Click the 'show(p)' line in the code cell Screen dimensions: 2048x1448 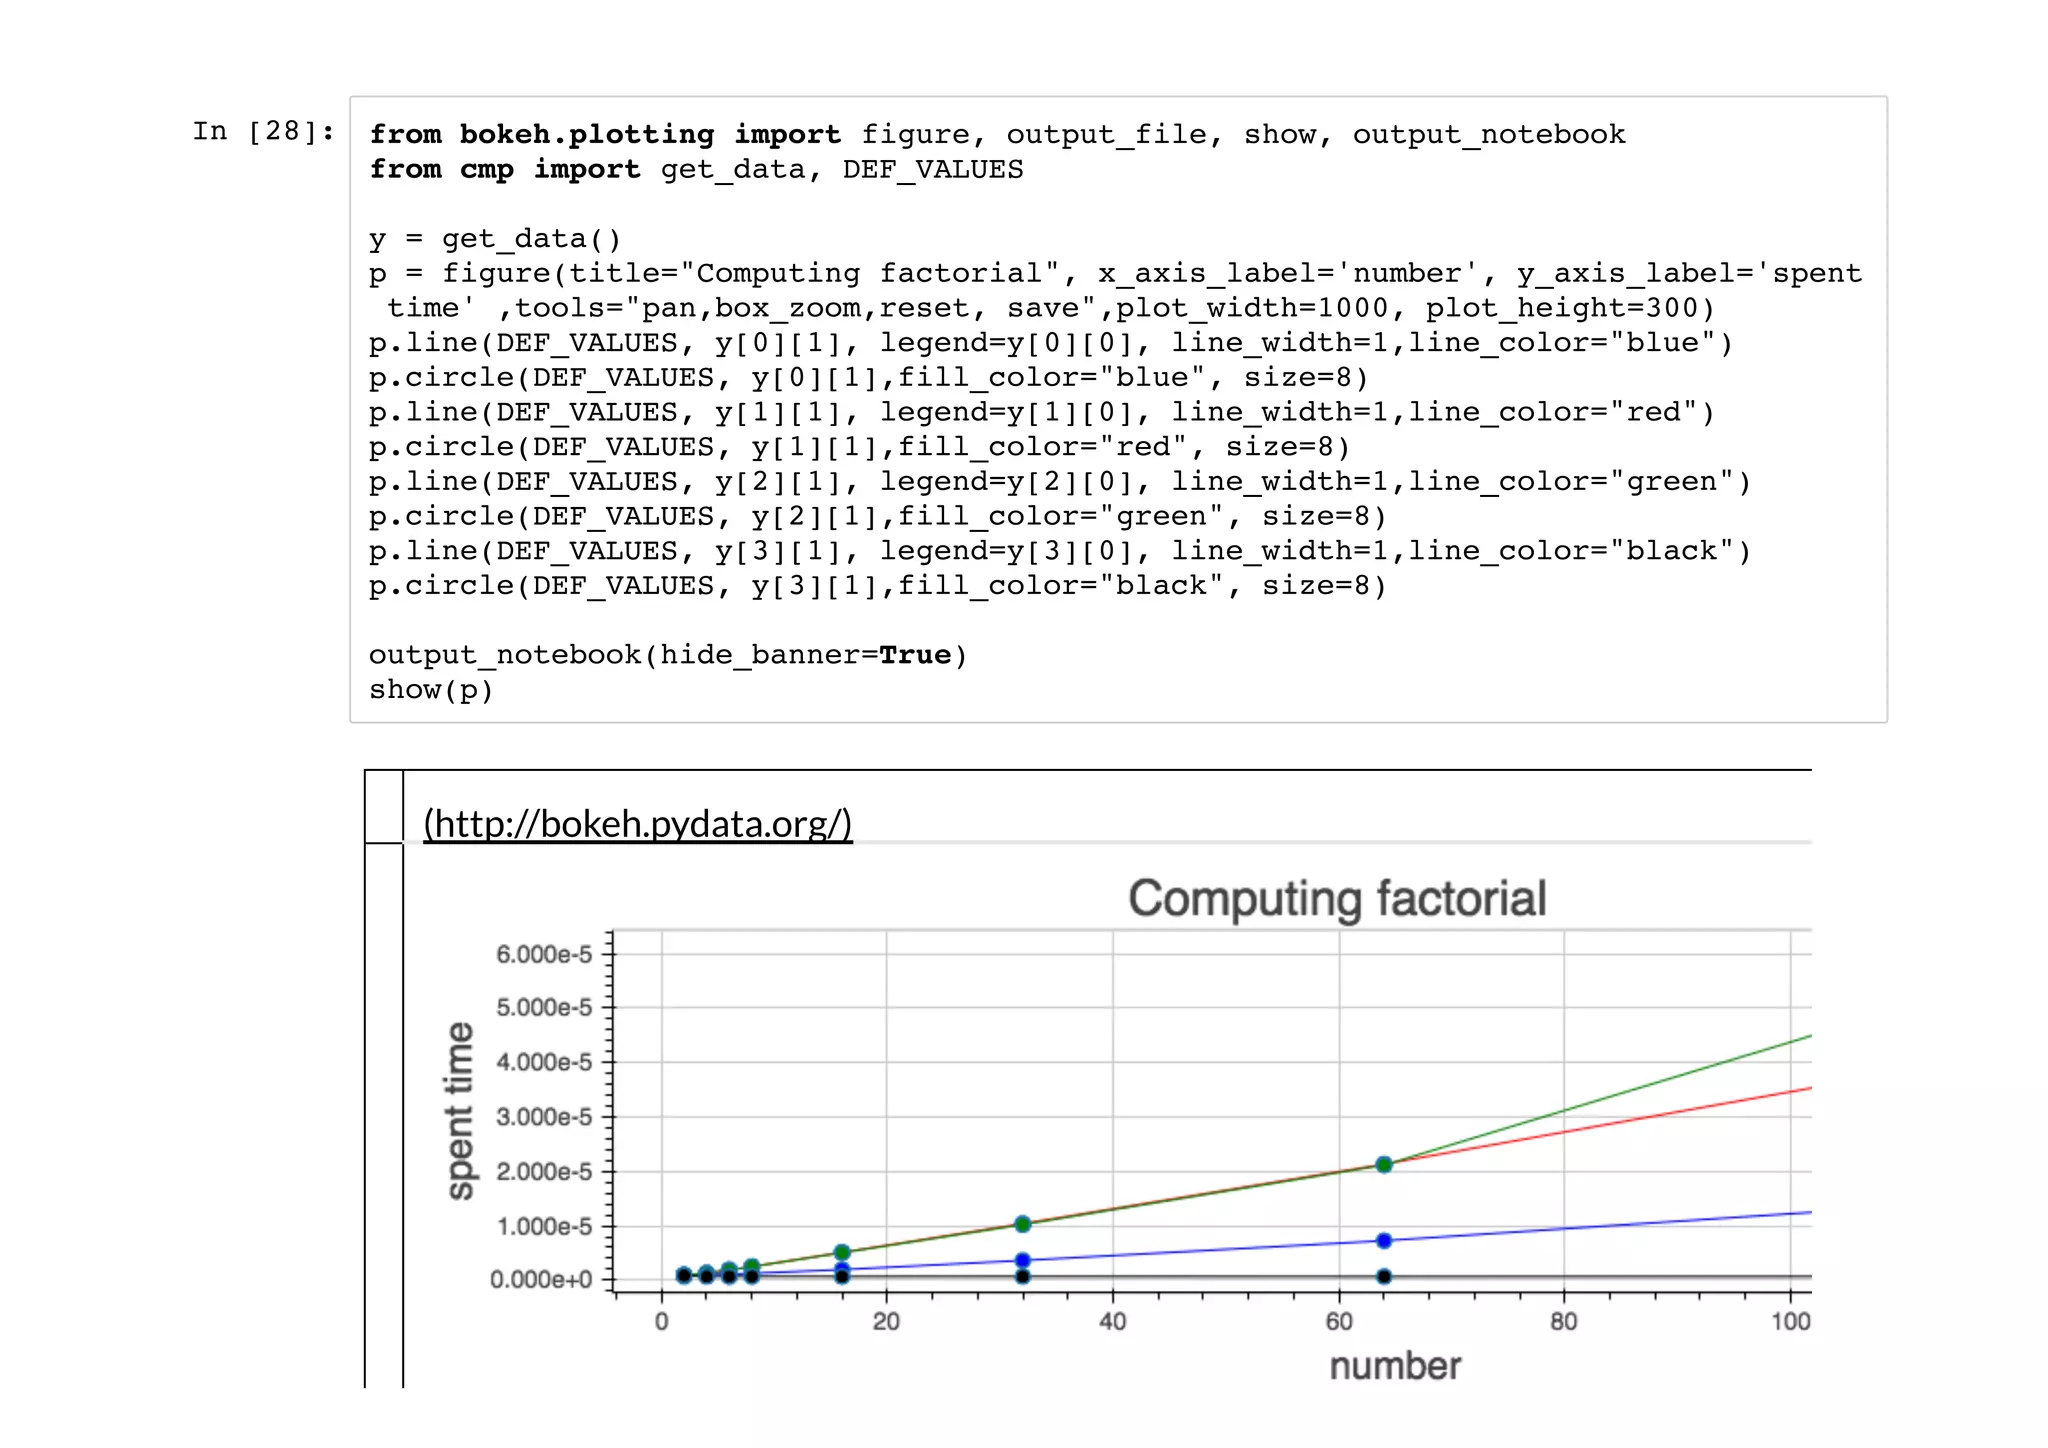point(431,690)
